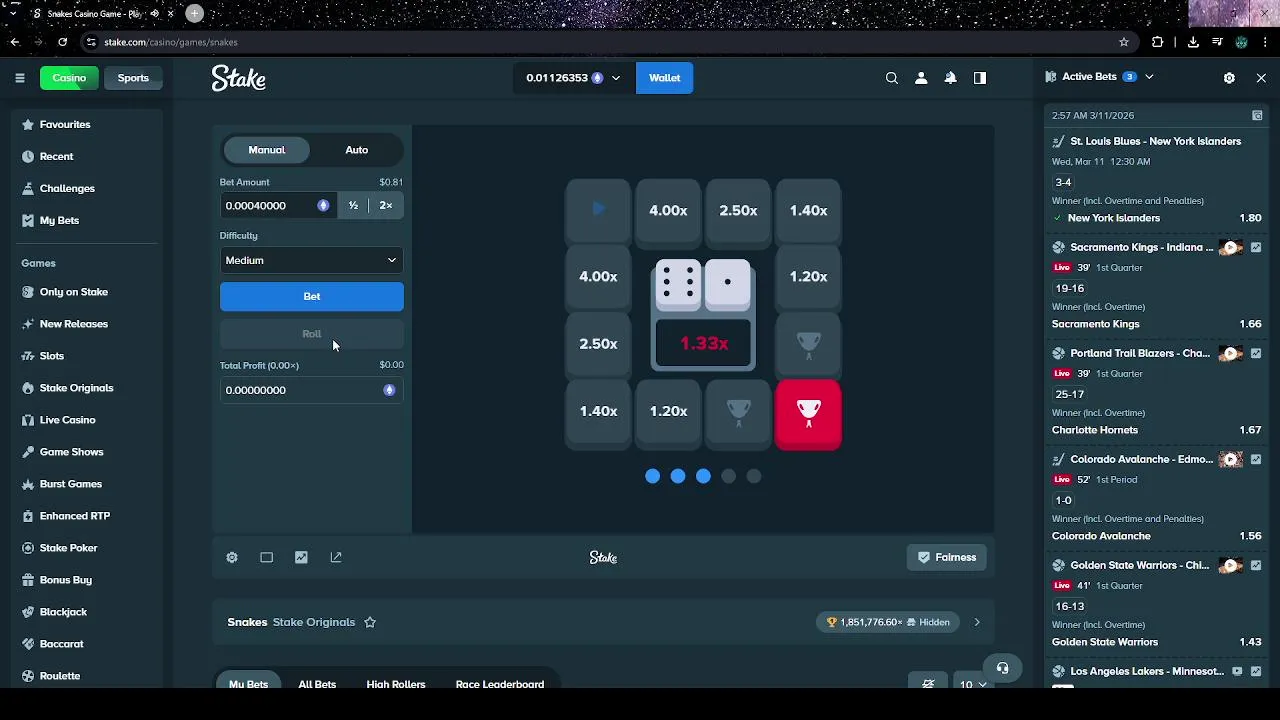1280x720 pixels.
Task: Open the browser tab search dropdown
Action: 14,13
